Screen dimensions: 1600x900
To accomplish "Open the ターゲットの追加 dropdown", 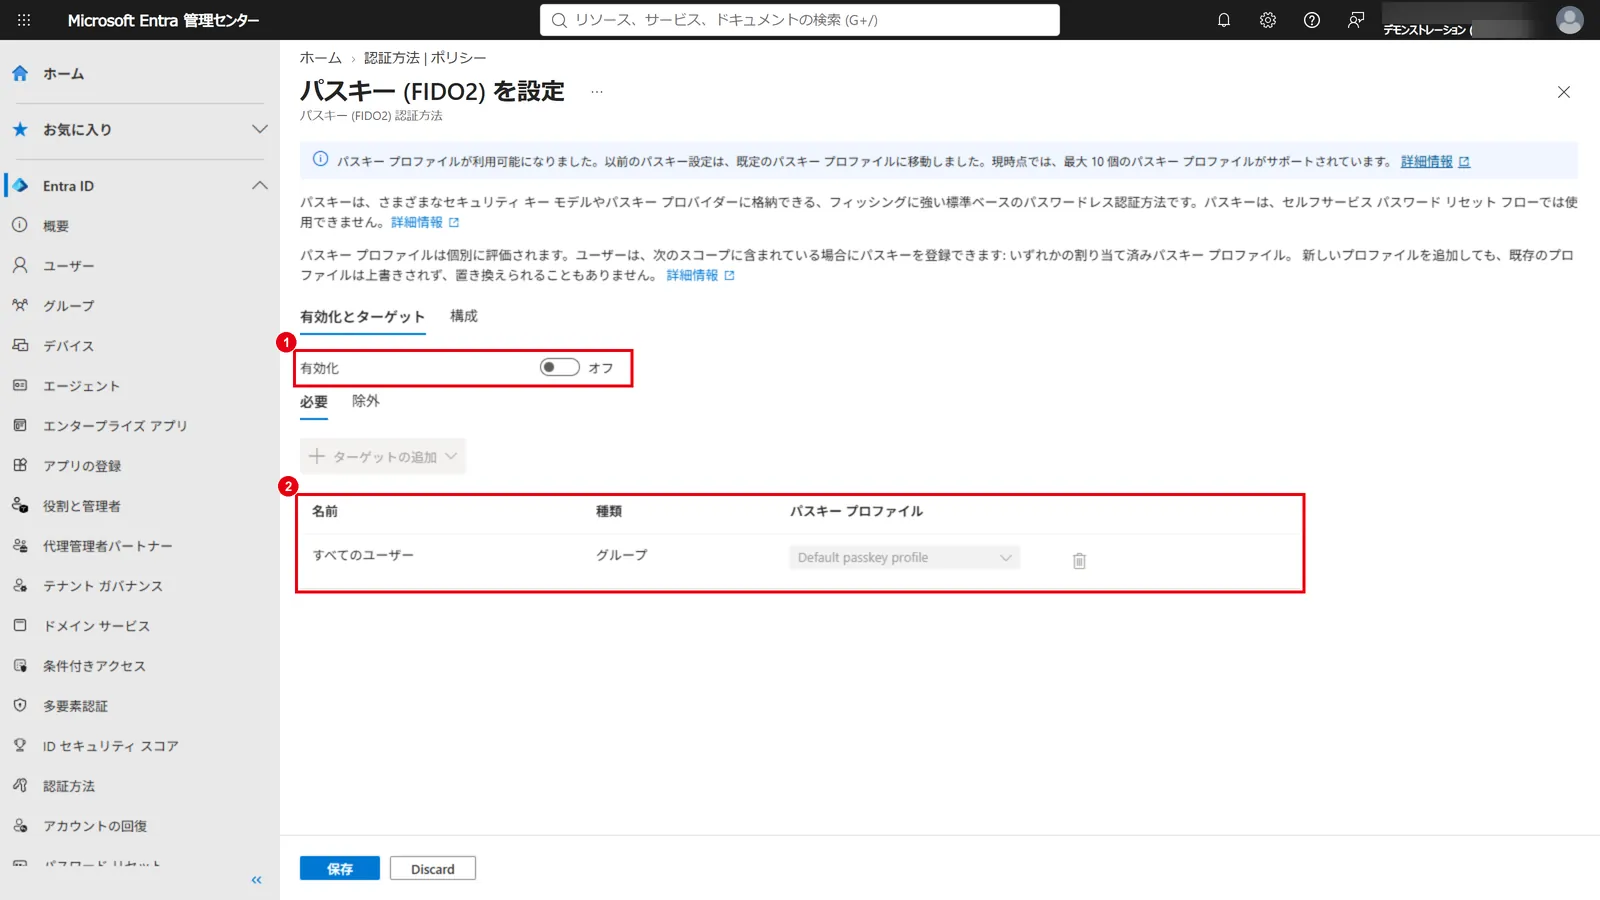I will [383, 456].
